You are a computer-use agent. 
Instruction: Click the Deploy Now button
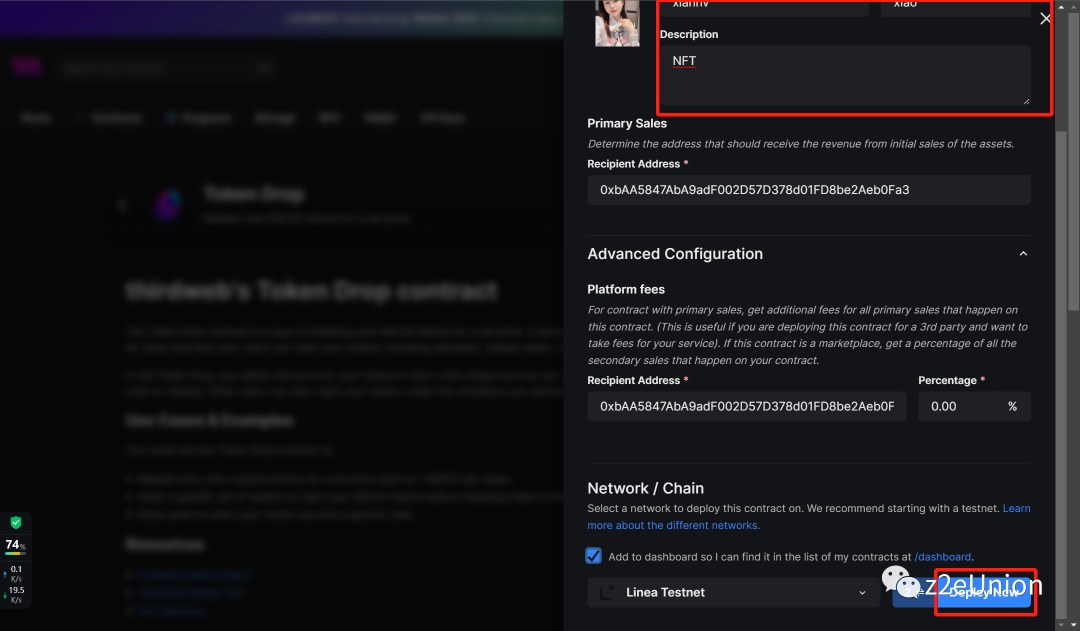tap(985, 592)
